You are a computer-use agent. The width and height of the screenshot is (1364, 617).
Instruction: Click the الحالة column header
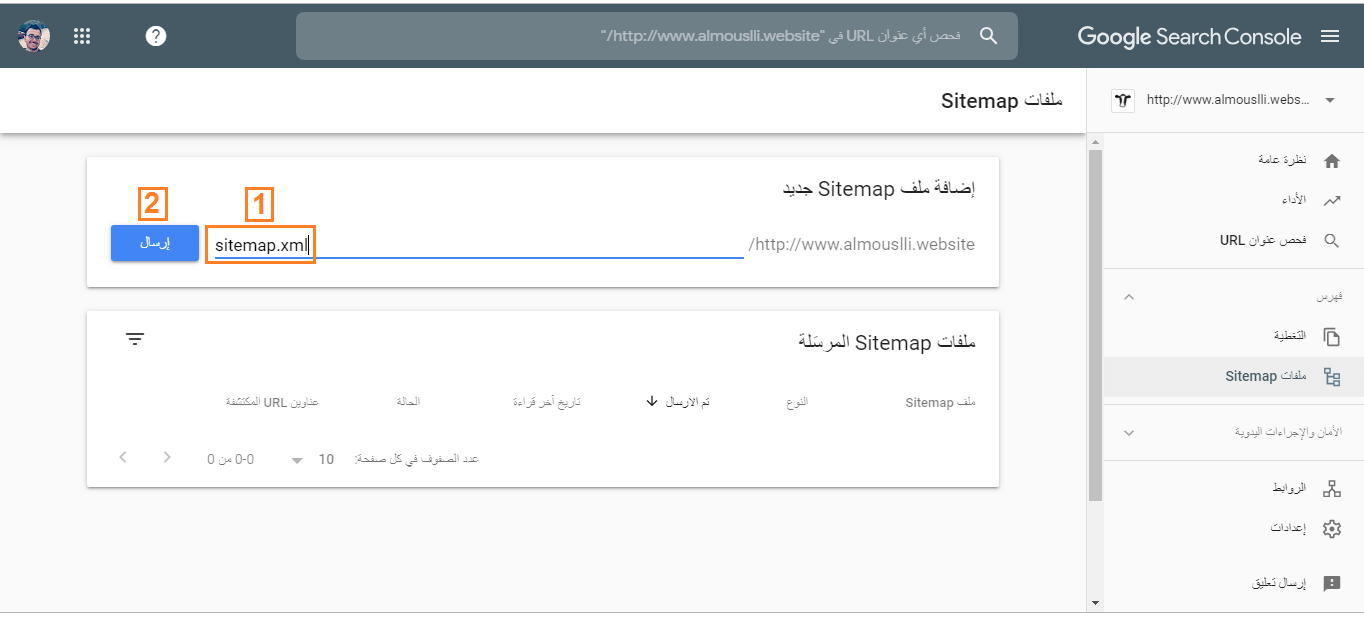coord(408,402)
